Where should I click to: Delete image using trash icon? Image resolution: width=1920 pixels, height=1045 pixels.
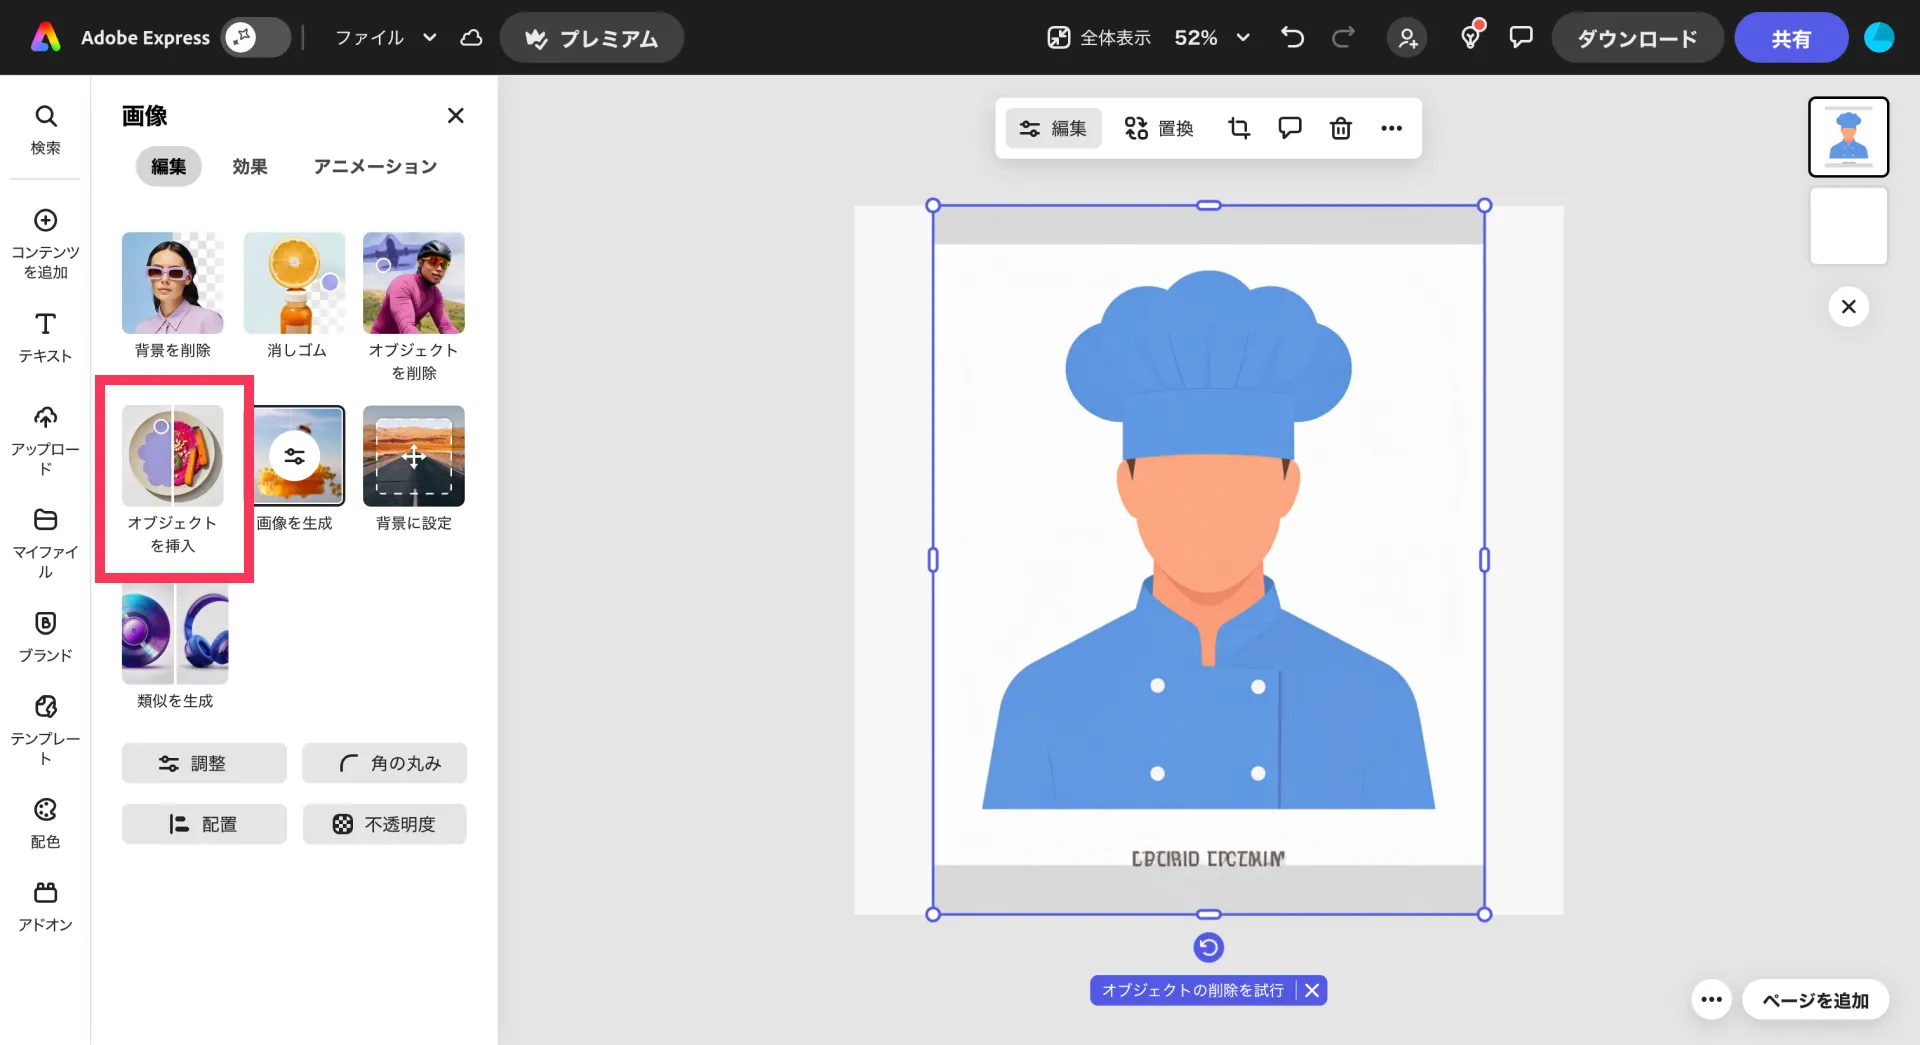pyautogui.click(x=1340, y=128)
